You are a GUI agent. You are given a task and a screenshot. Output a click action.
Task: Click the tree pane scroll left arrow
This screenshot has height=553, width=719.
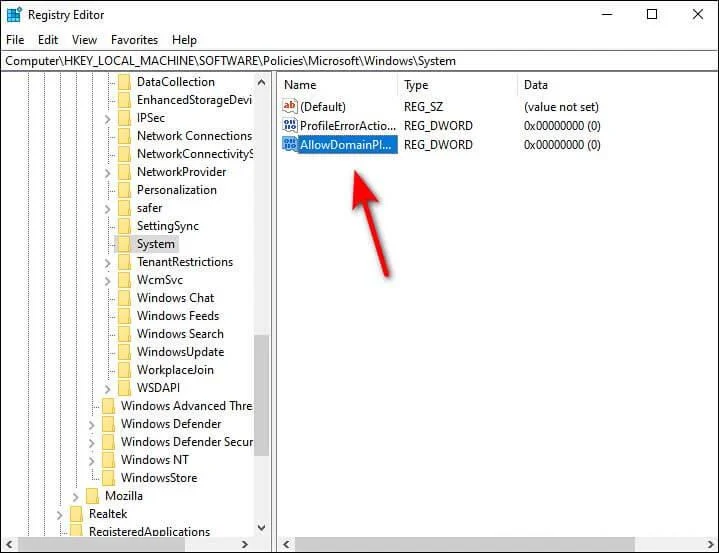(9, 544)
